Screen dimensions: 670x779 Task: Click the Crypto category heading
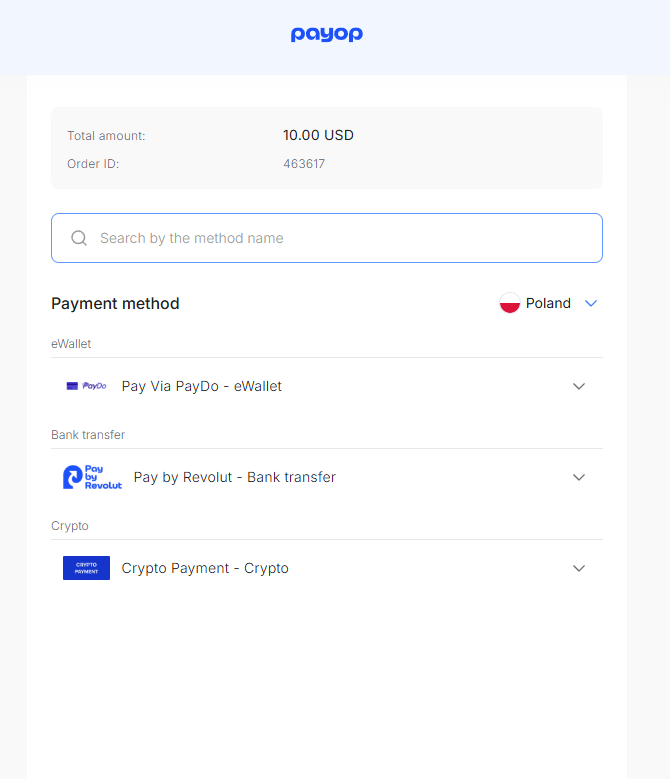70,526
